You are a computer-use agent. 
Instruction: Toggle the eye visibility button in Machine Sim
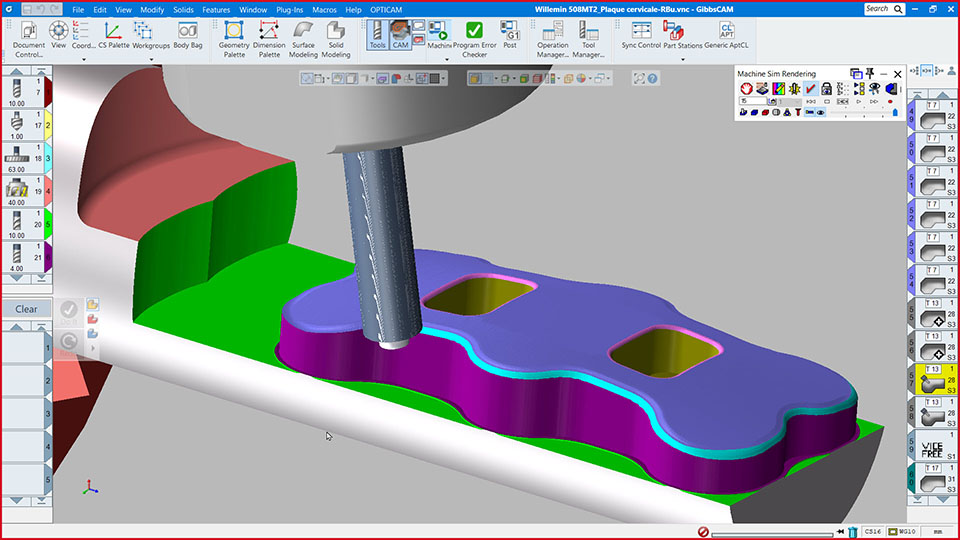click(820, 113)
